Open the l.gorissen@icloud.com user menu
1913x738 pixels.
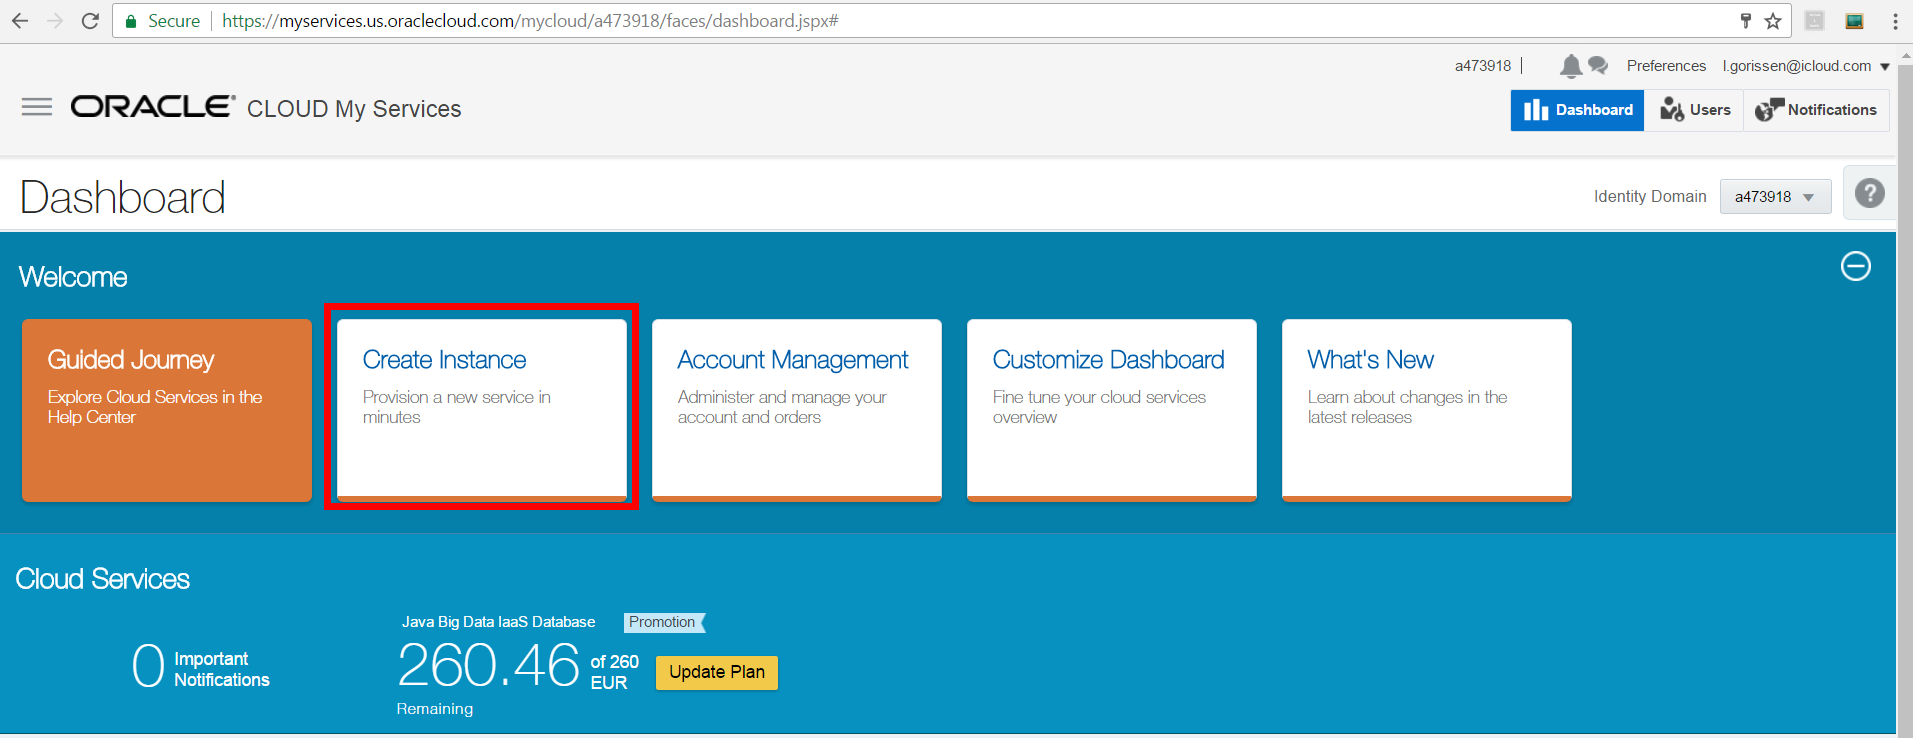pos(1805,66)
